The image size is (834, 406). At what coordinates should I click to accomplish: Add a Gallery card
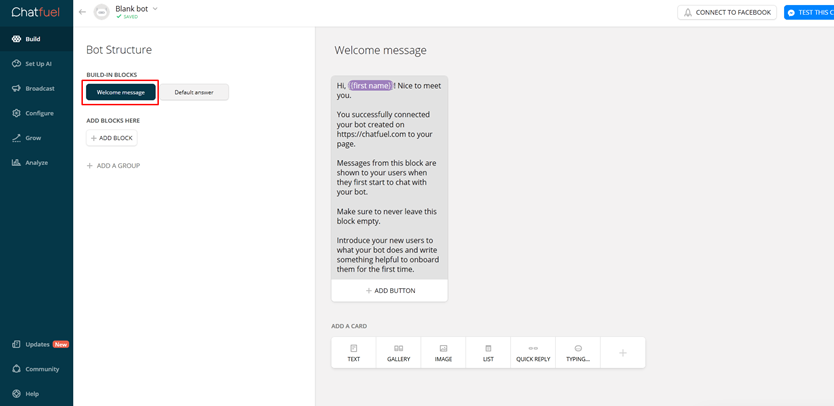[x=398, y=353]
